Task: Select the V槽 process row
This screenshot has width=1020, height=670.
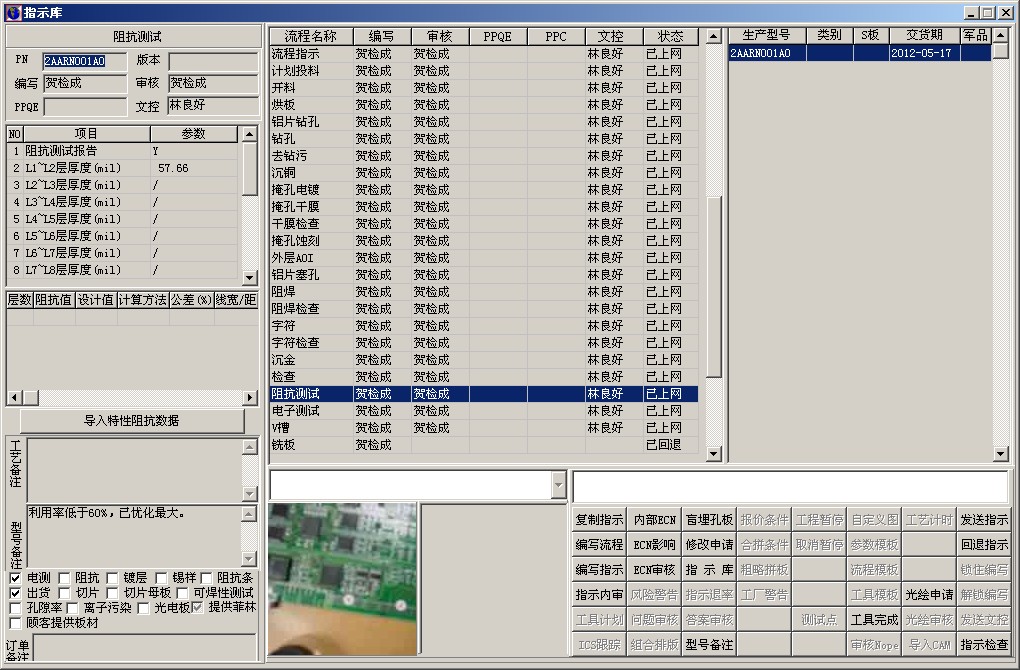Action: (x=483, y=428)
